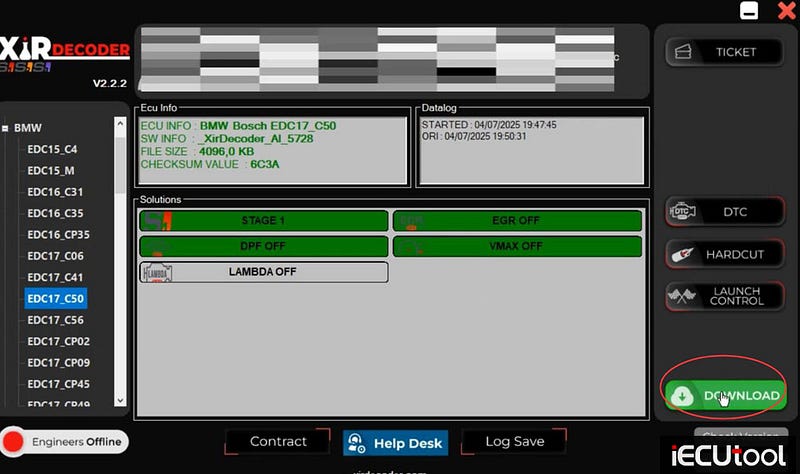Click the DPF icon on DPF OFF
The image size is (800, 474).
[157, 247]
